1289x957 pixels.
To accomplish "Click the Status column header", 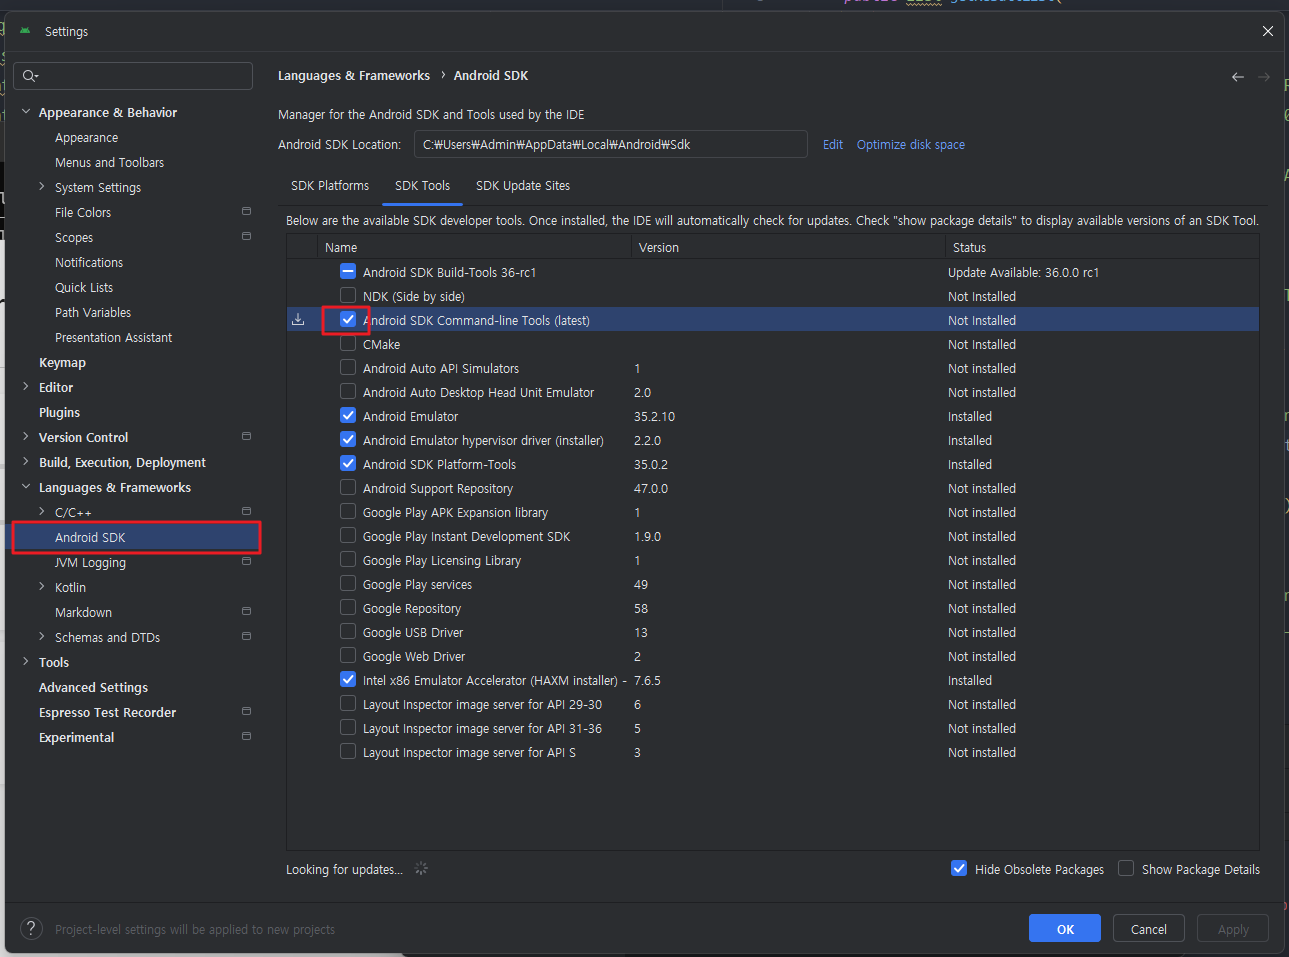I will [x=1101, y=247].
